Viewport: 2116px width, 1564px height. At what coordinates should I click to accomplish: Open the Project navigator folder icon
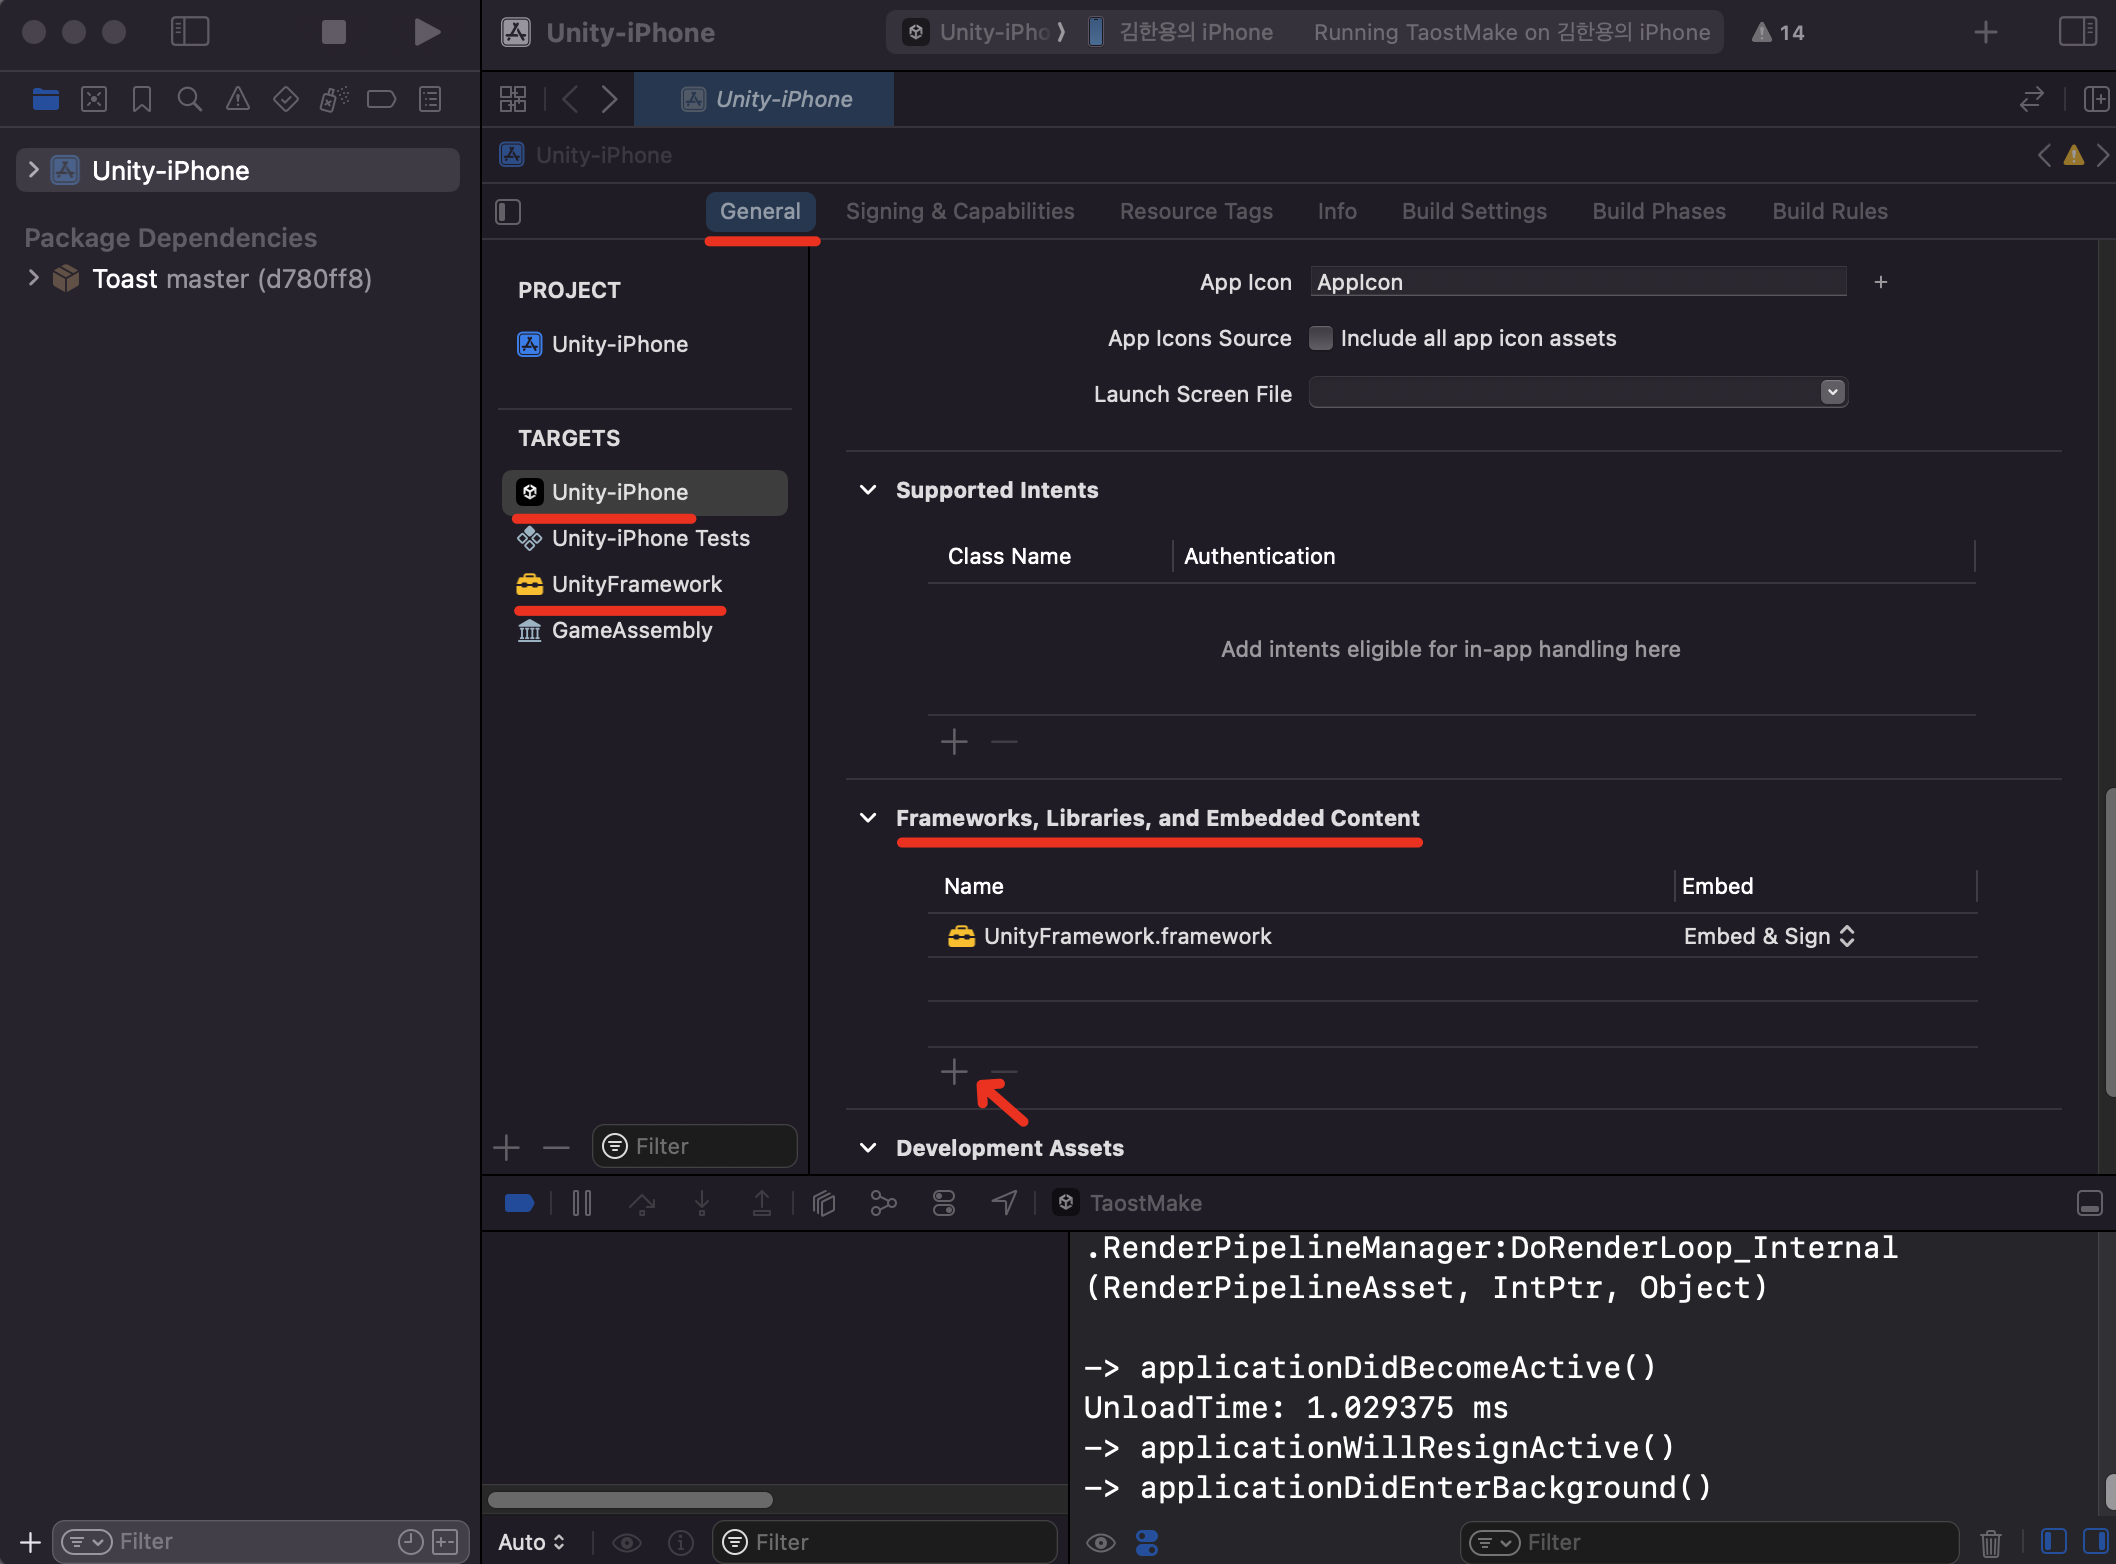coord(45,99)
